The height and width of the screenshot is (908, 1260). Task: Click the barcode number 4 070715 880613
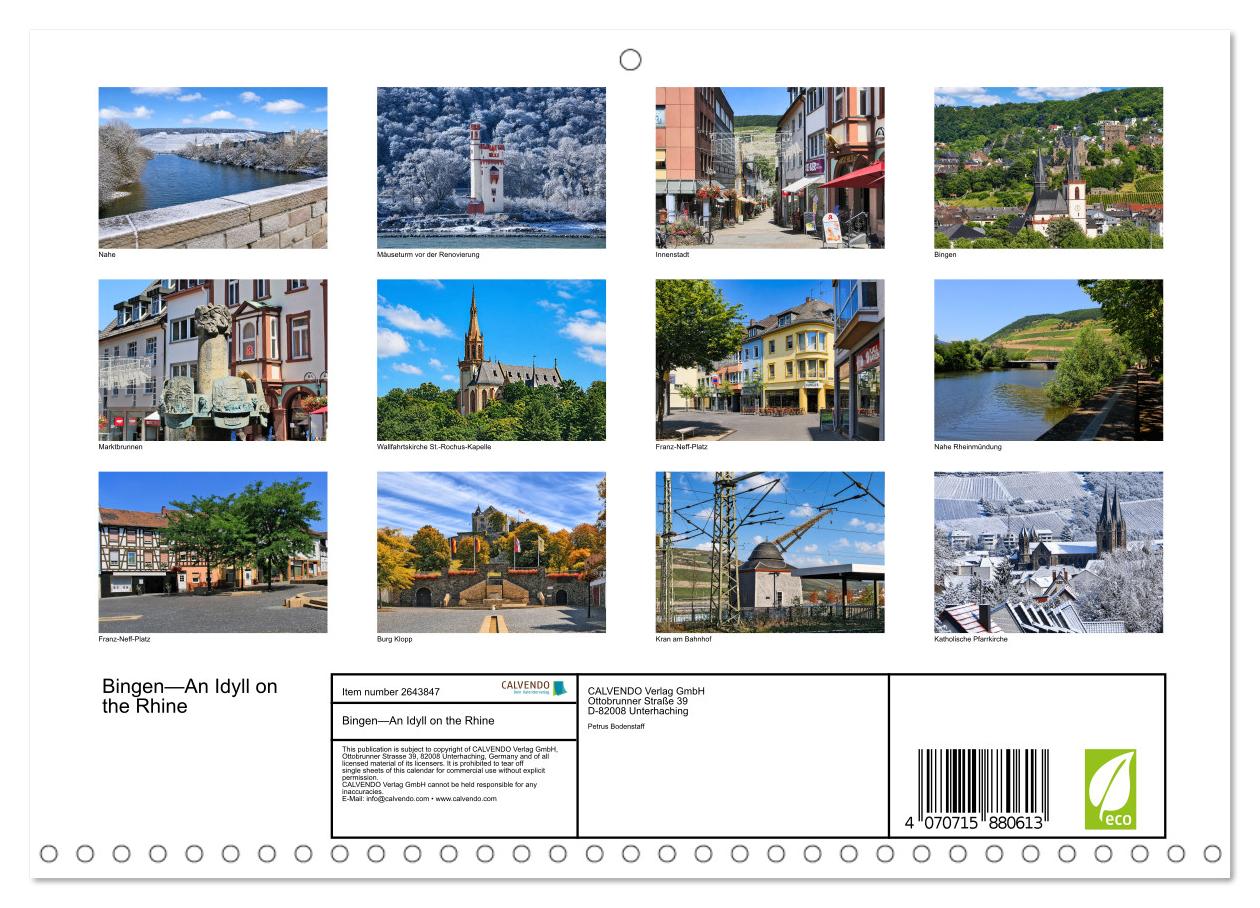(x=974, y=825)
